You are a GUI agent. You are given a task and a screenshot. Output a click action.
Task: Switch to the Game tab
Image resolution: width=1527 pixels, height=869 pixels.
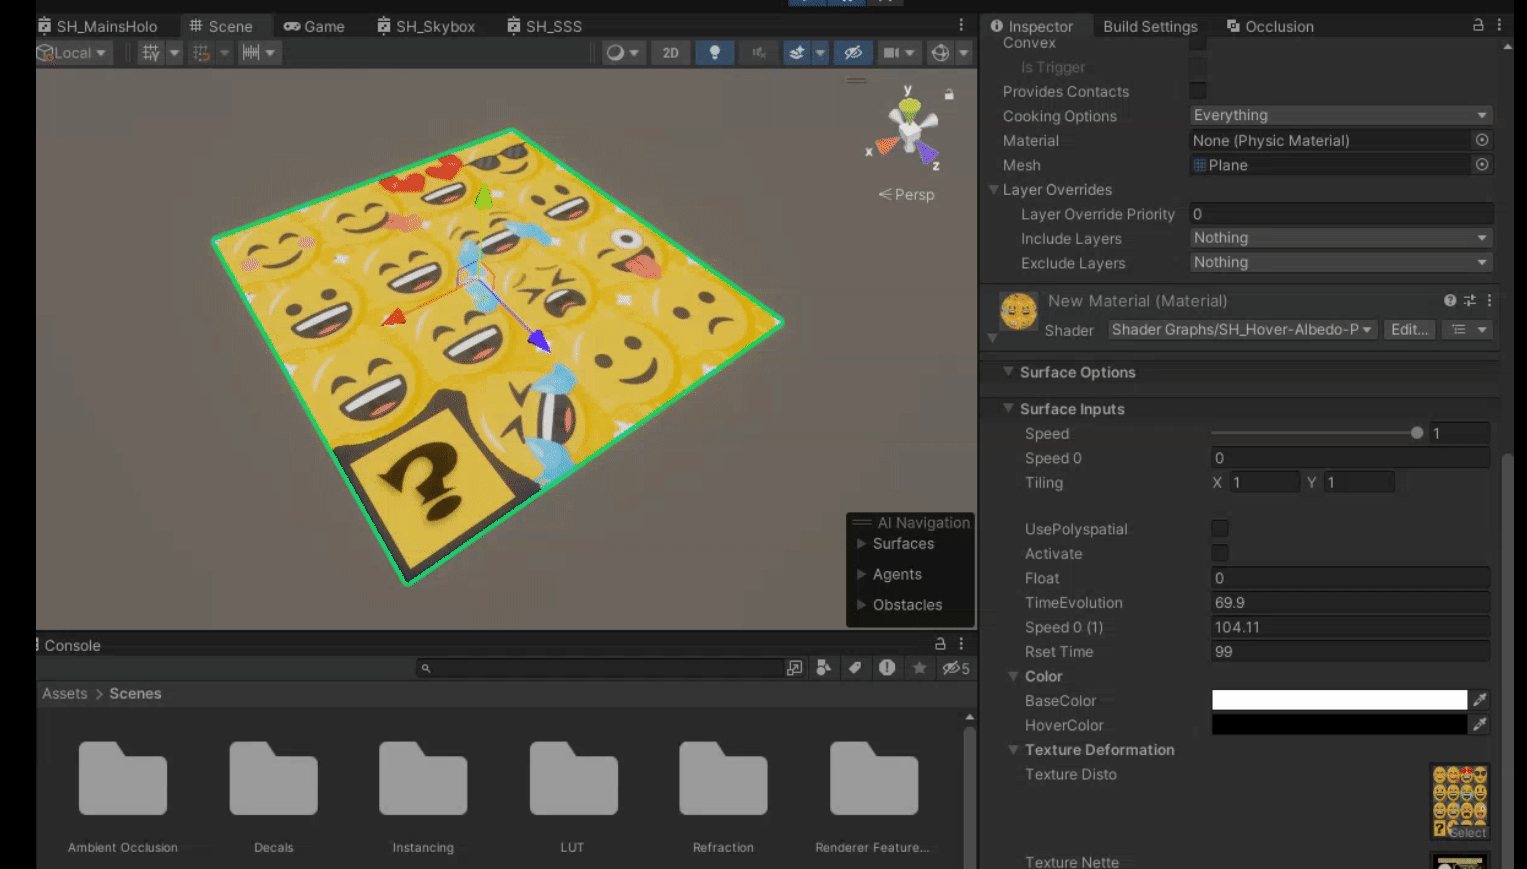pos(314,25)
